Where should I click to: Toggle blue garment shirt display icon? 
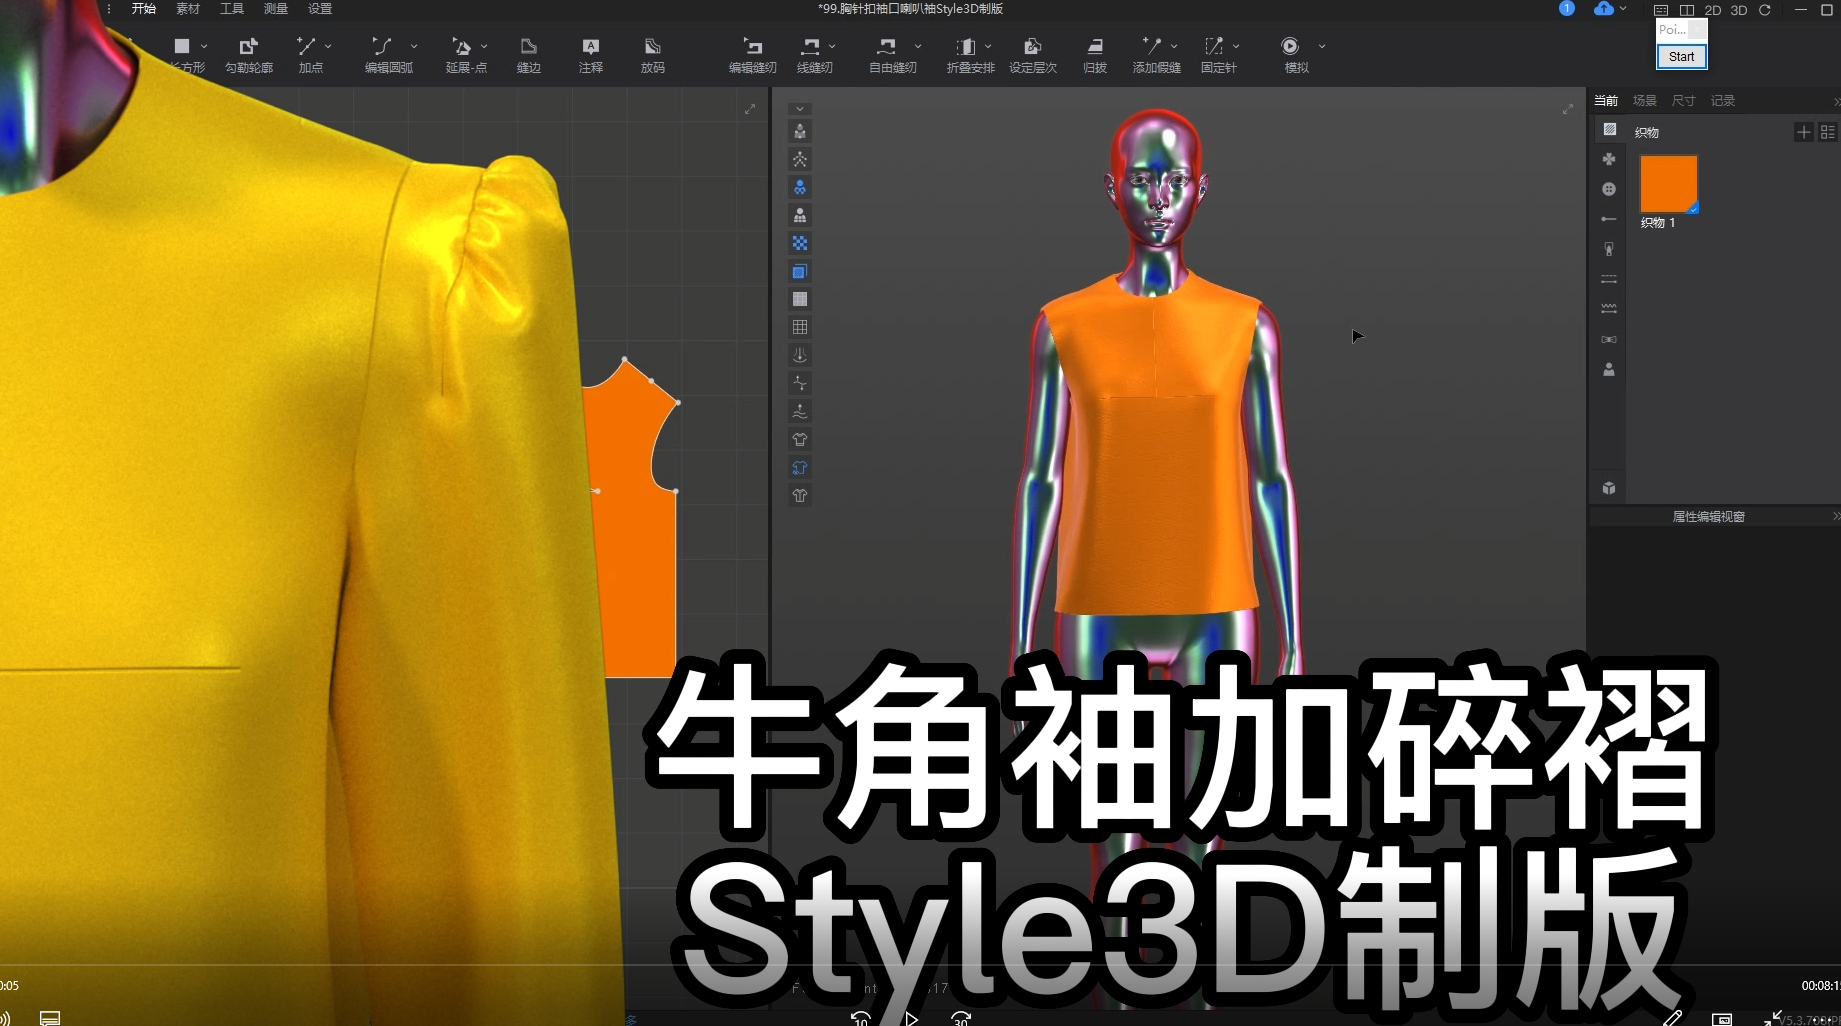click(x=800, y=467)
